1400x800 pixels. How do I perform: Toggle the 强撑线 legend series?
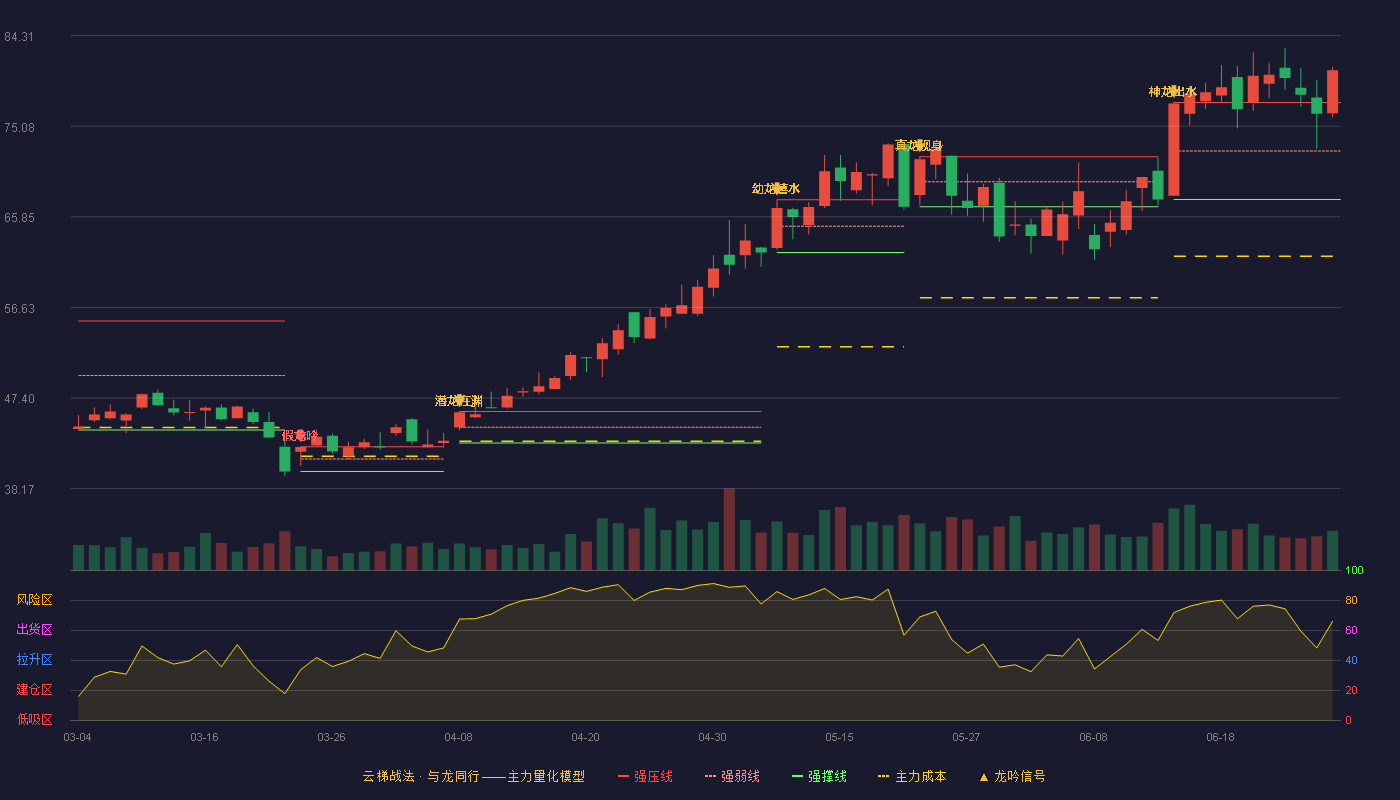[819, 776]
